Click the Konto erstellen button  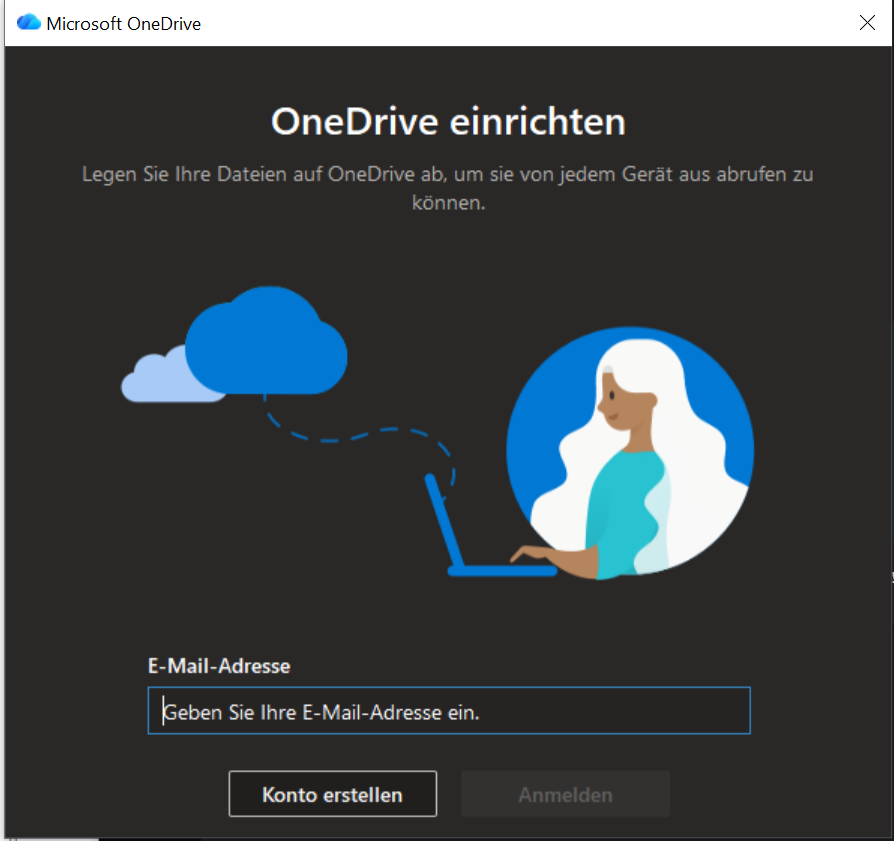333,794
